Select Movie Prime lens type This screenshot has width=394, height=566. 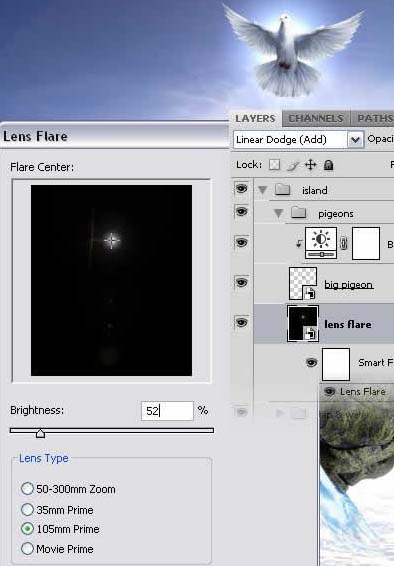pos(27,549)
